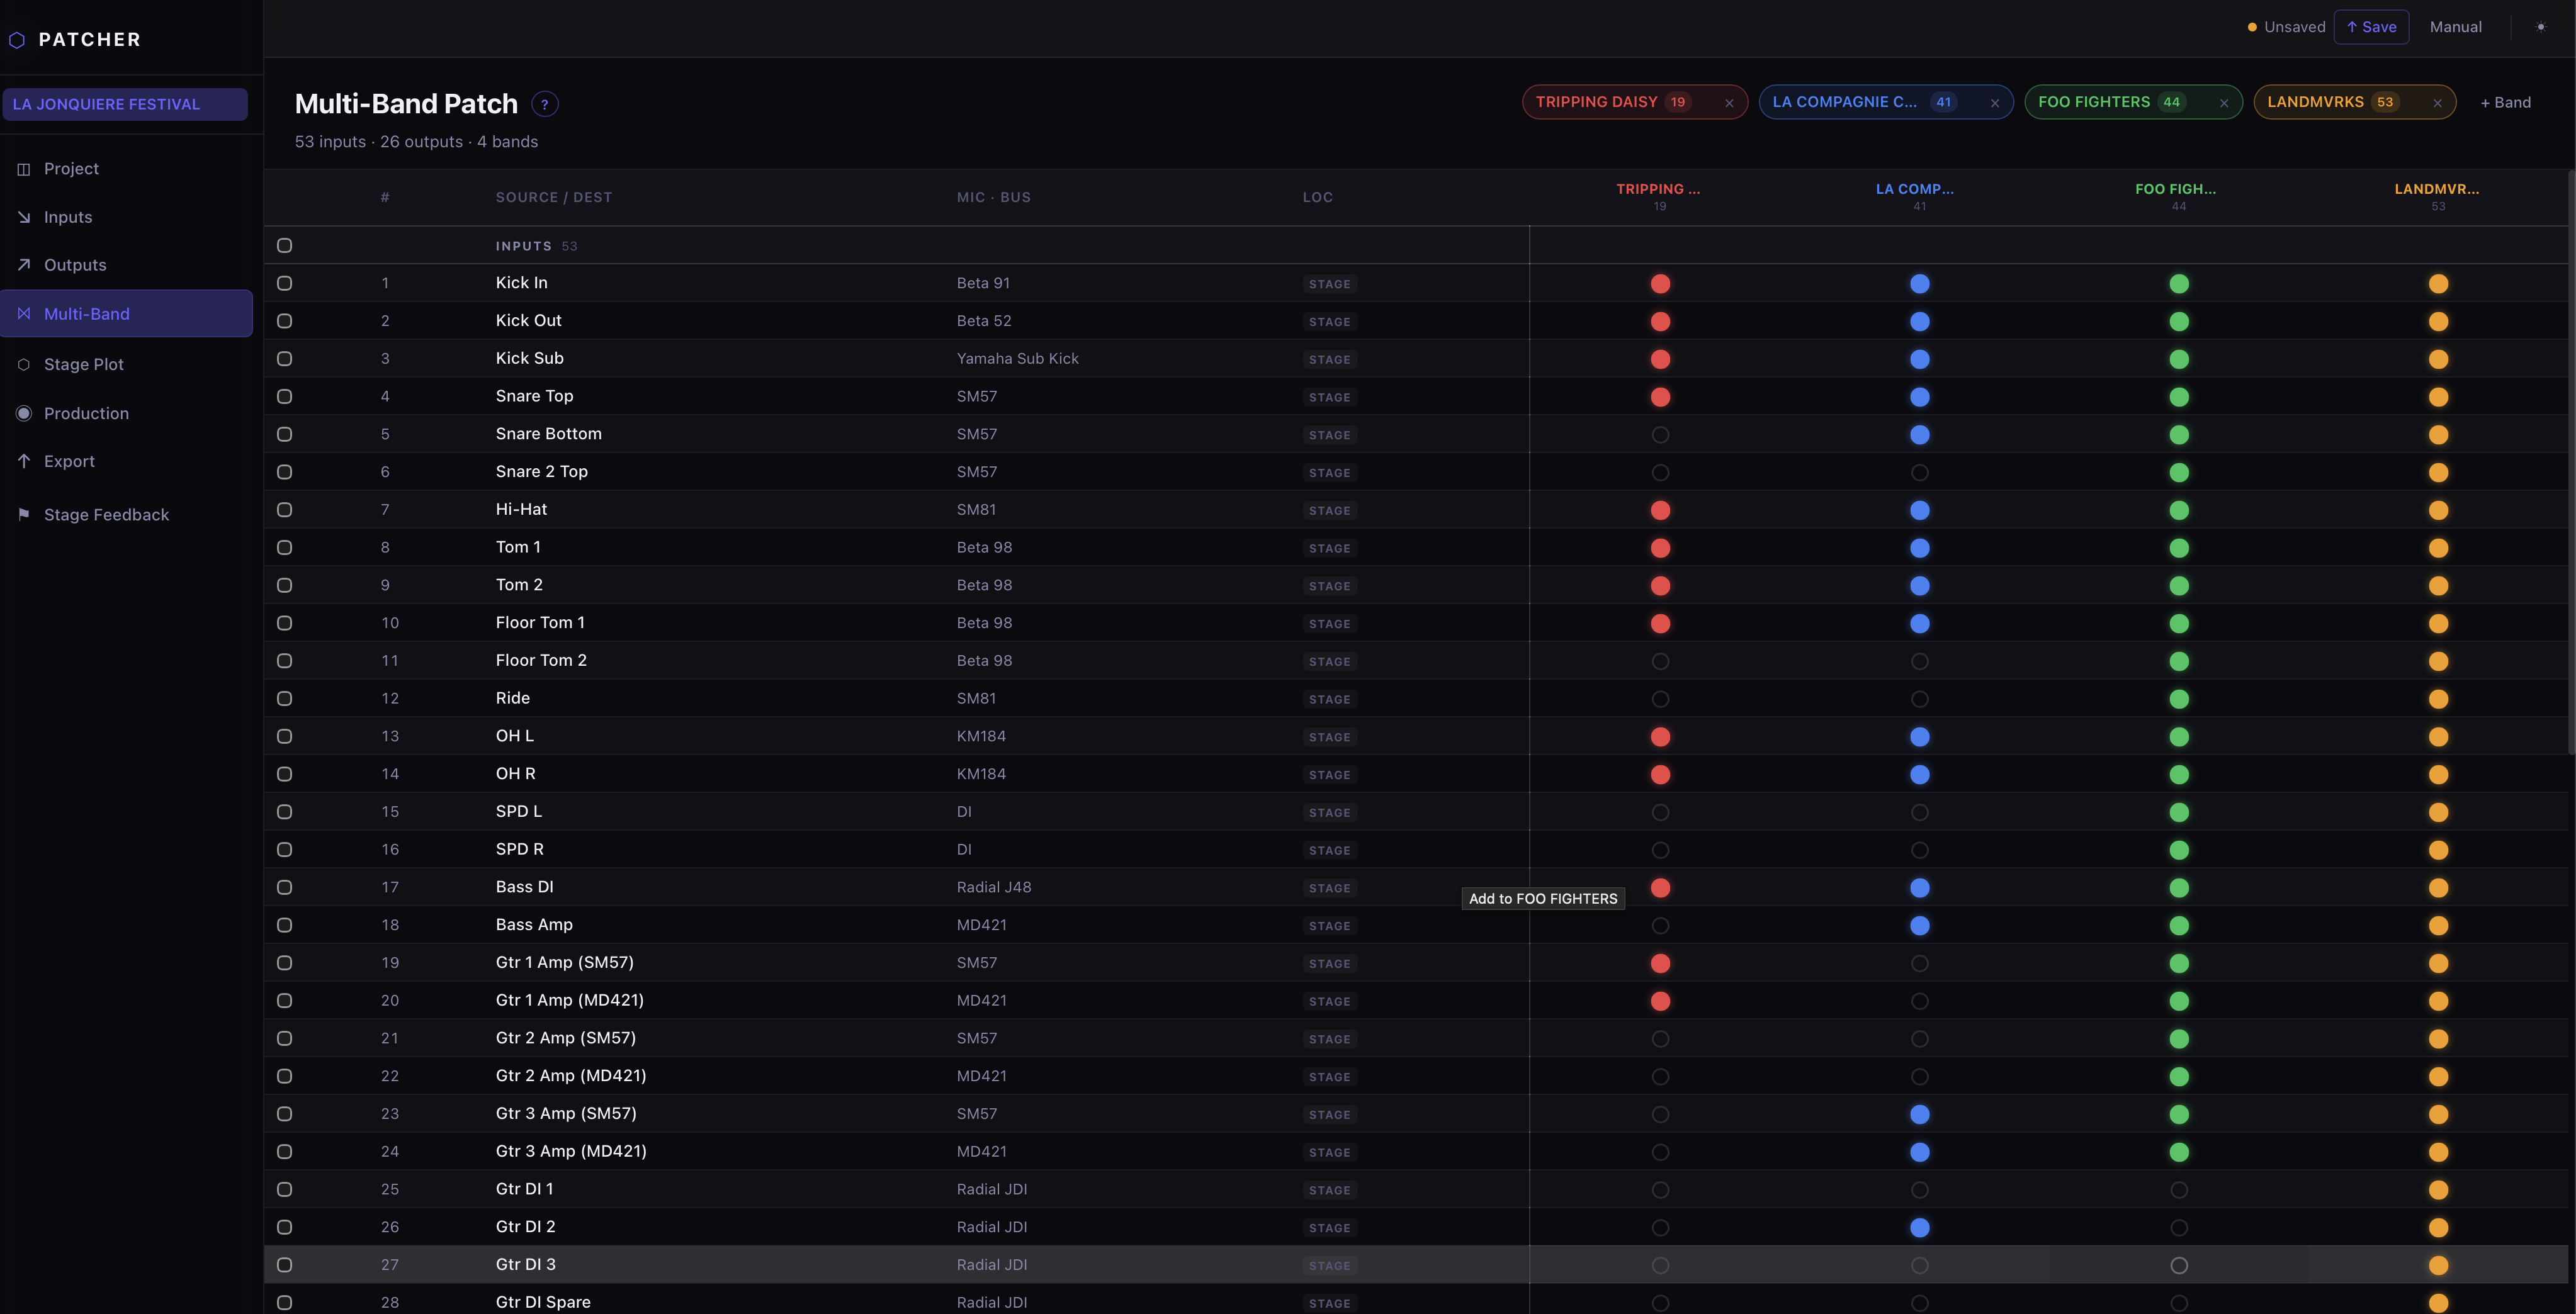
Task: Add Gtr DI 3 to Foo Fighters
Action: coord(2179,1266)
